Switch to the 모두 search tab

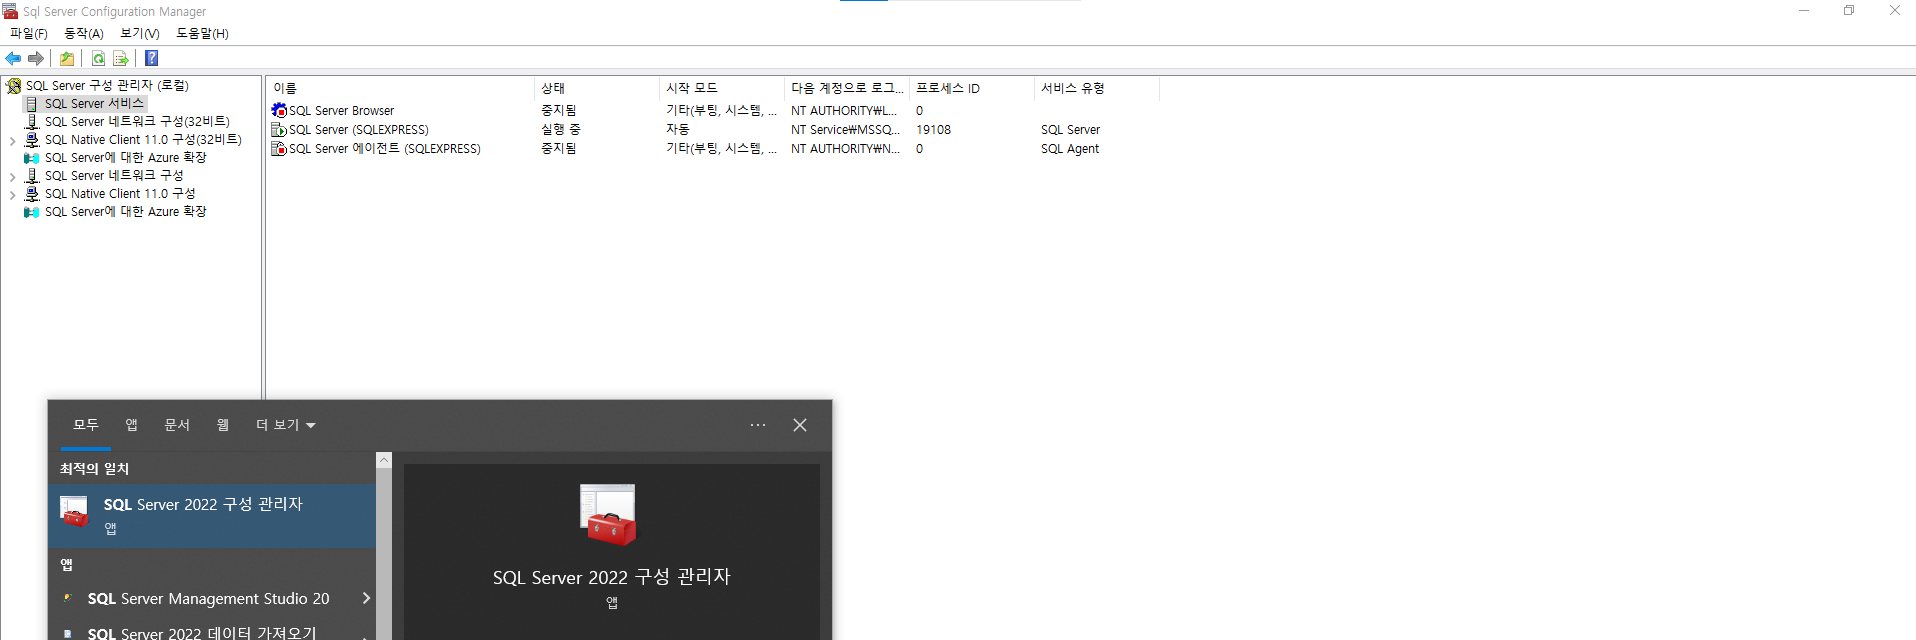(86, 425)
